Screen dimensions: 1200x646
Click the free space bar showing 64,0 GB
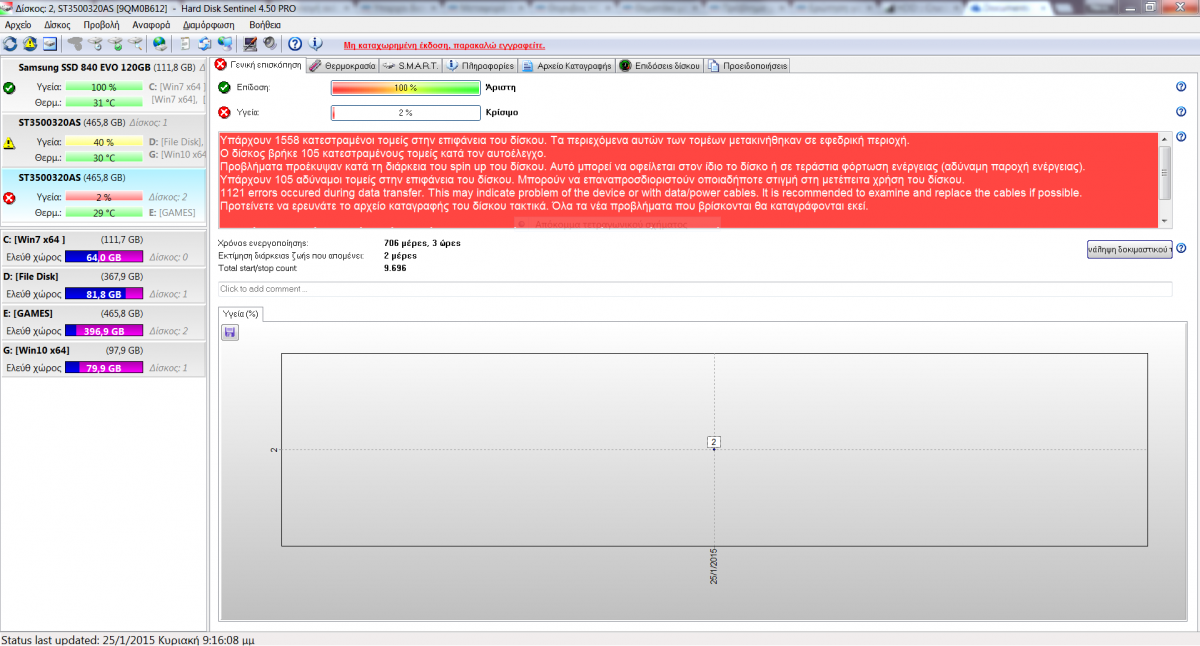(104, 257)
